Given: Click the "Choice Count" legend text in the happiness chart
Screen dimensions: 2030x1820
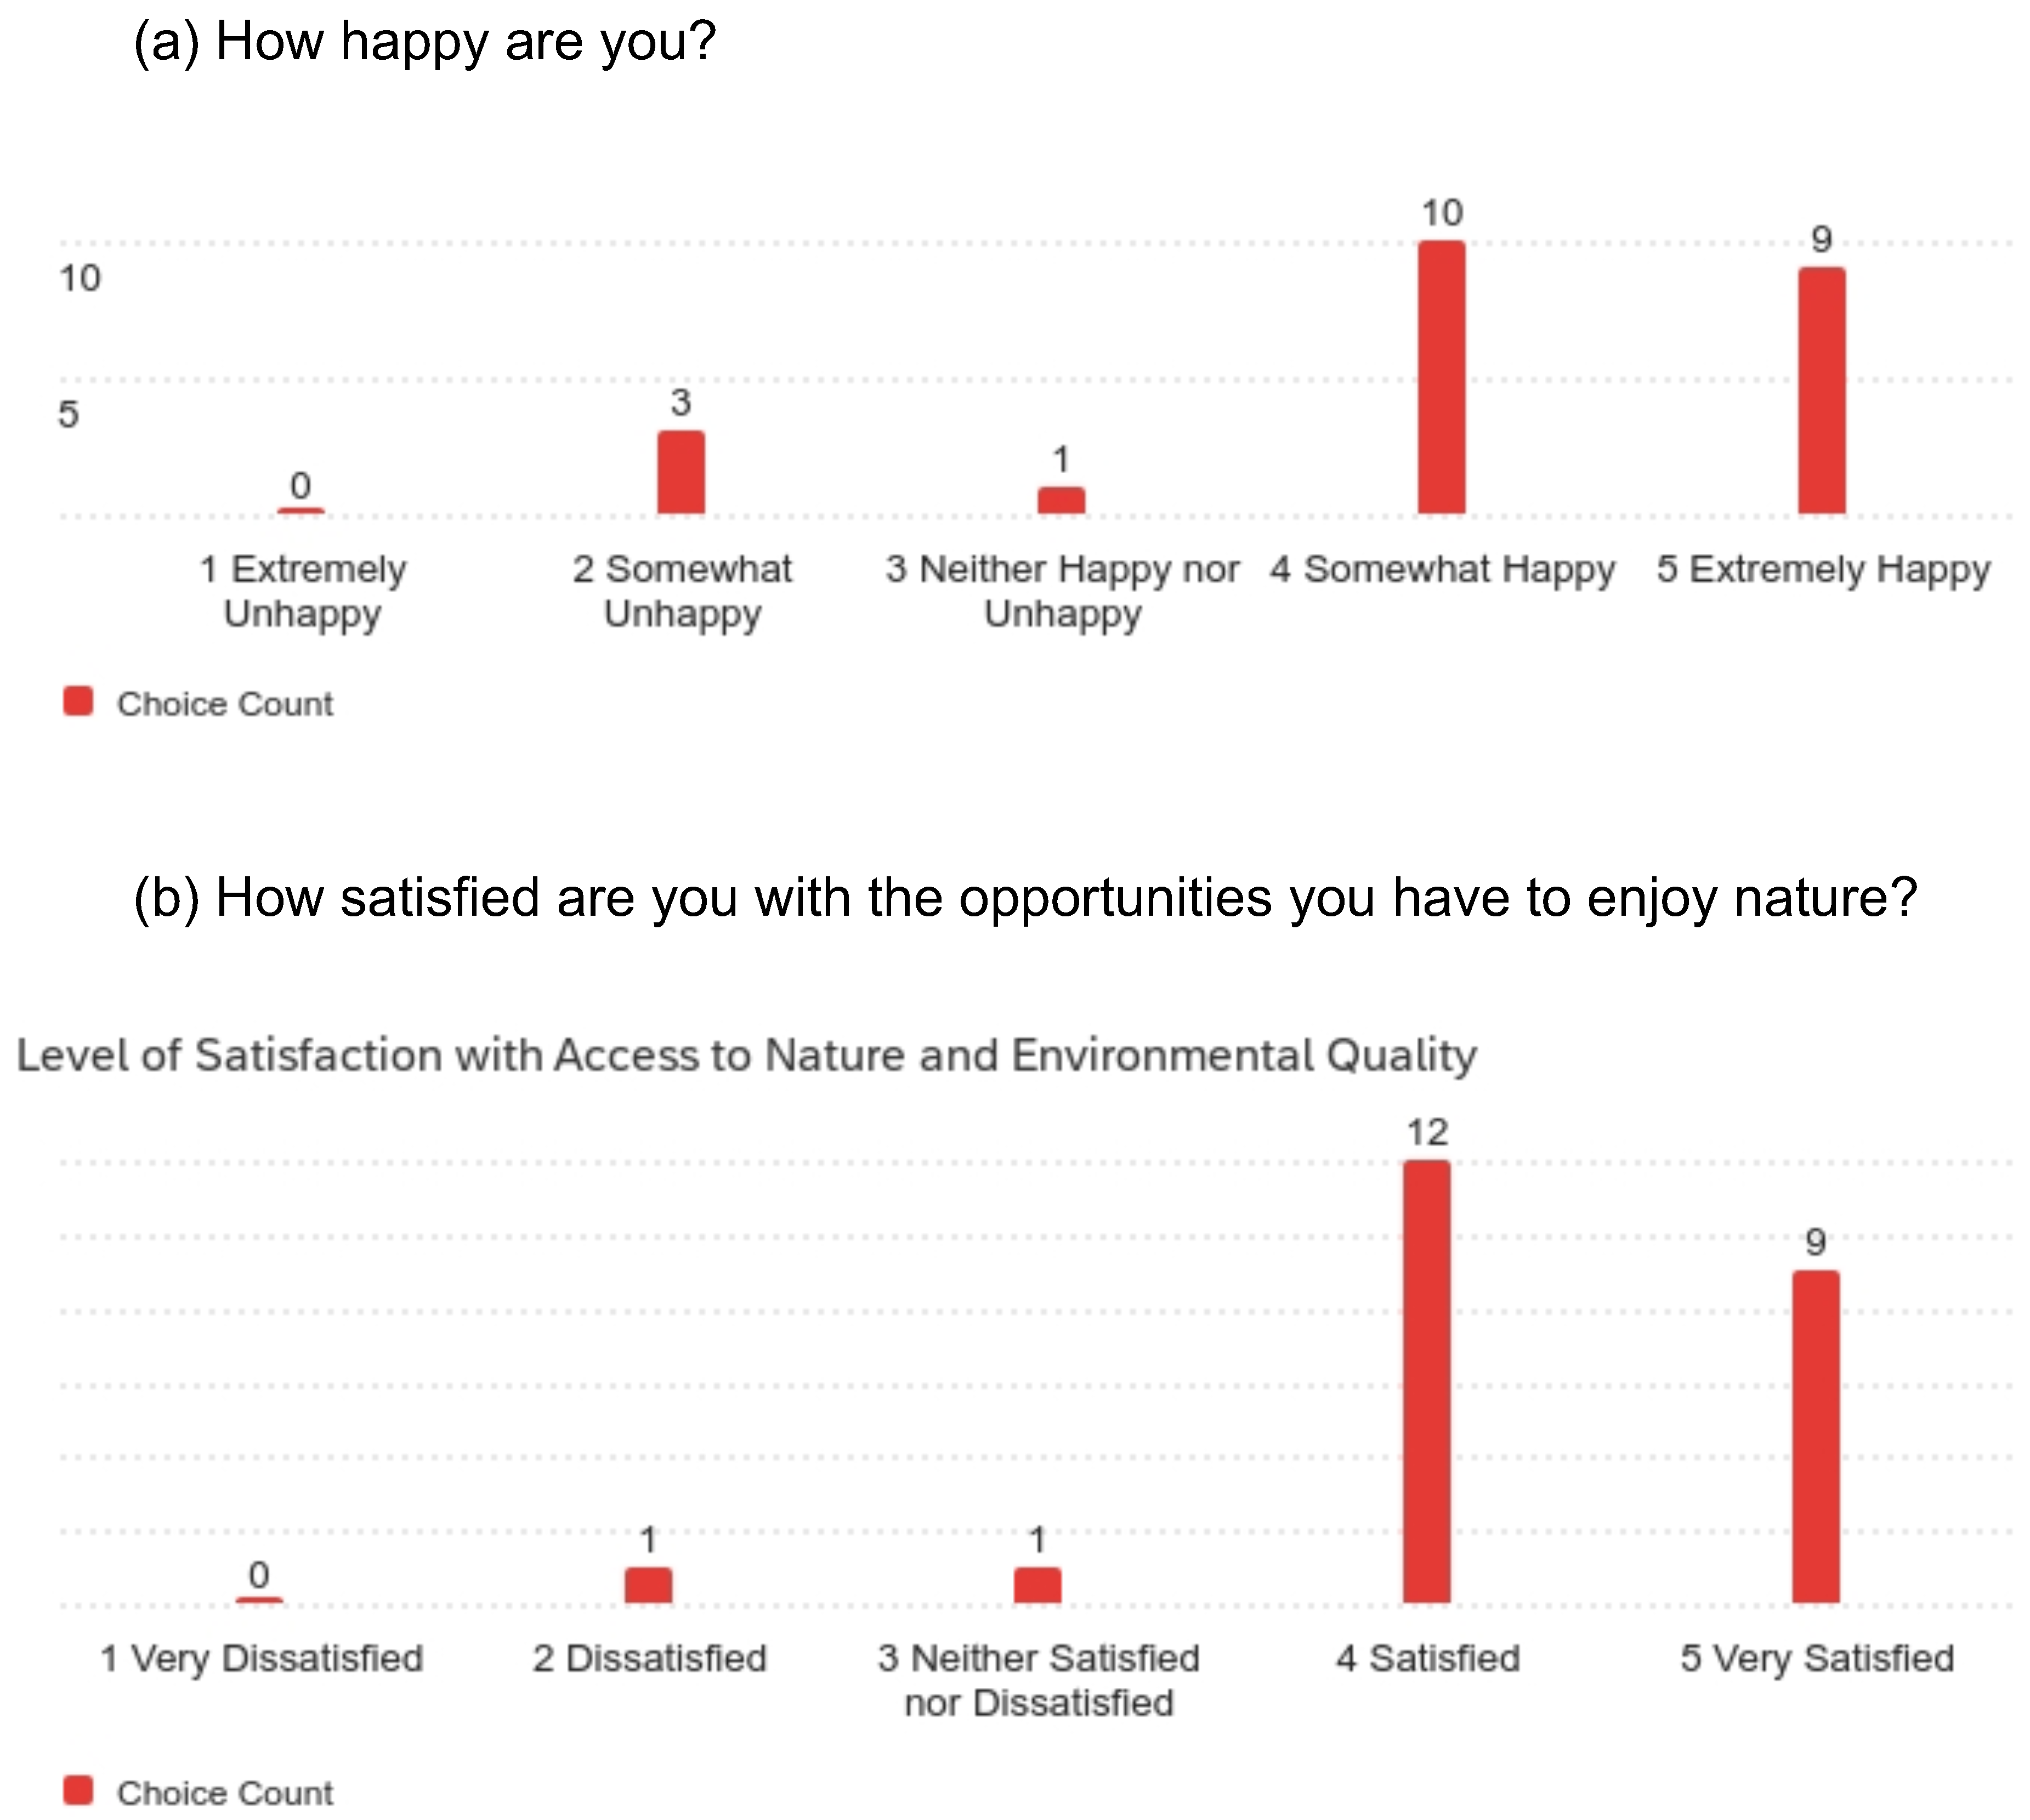Looking at the screenshot, I should [x=225, y=704].
